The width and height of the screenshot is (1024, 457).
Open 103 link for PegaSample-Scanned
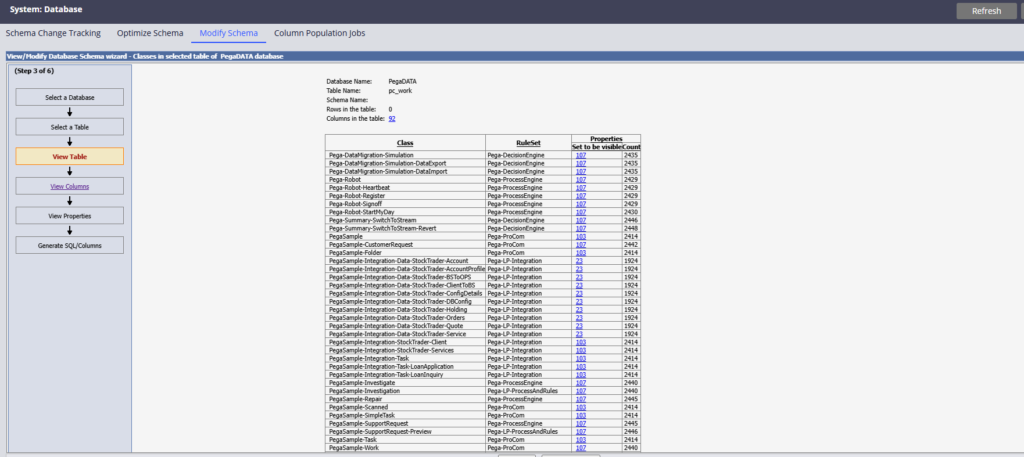(581, 407)
